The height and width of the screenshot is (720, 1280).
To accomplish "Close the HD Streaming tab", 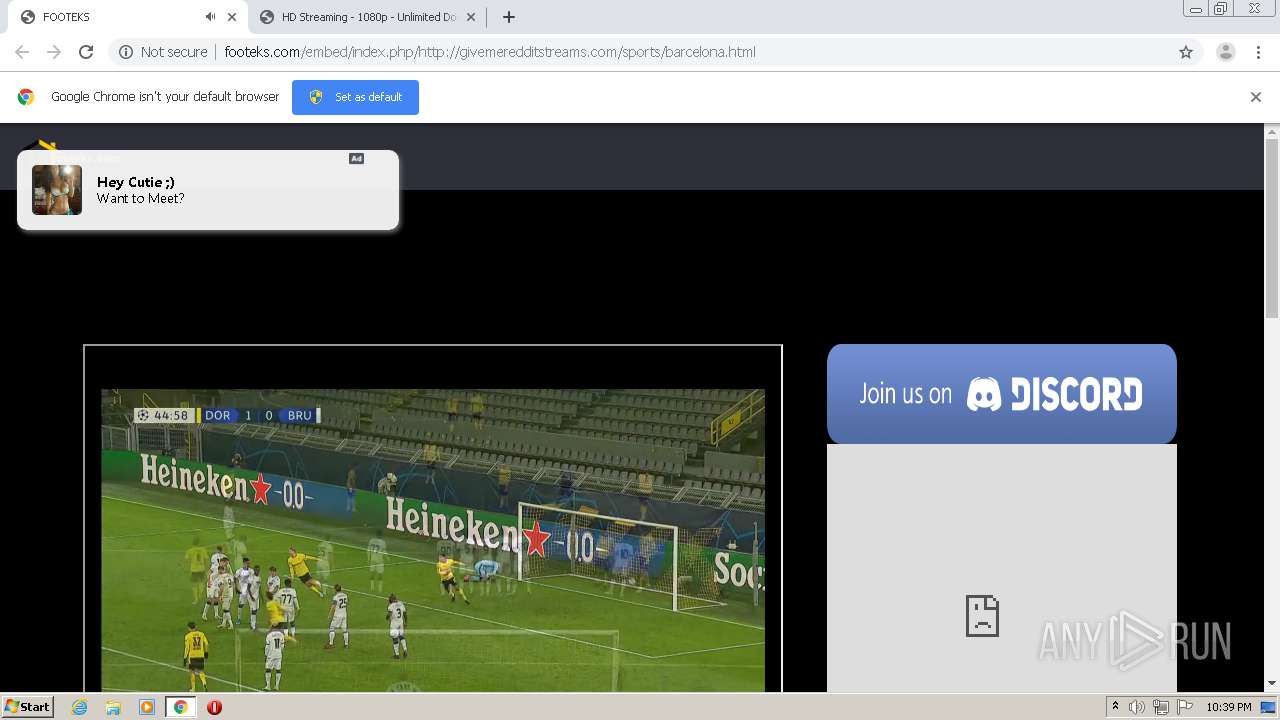I will pyautogui.click(x=471, y=17).
